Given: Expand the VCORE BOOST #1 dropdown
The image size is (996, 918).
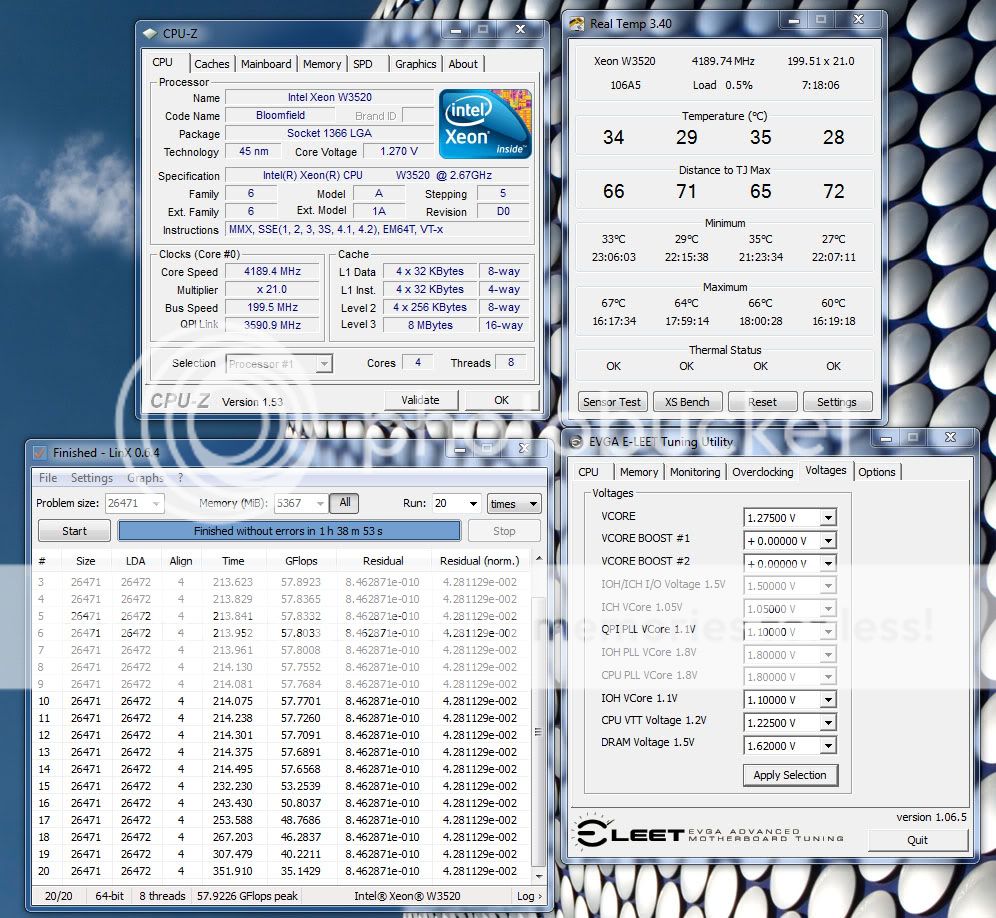Looking at the screenshot, I should 828,541.
